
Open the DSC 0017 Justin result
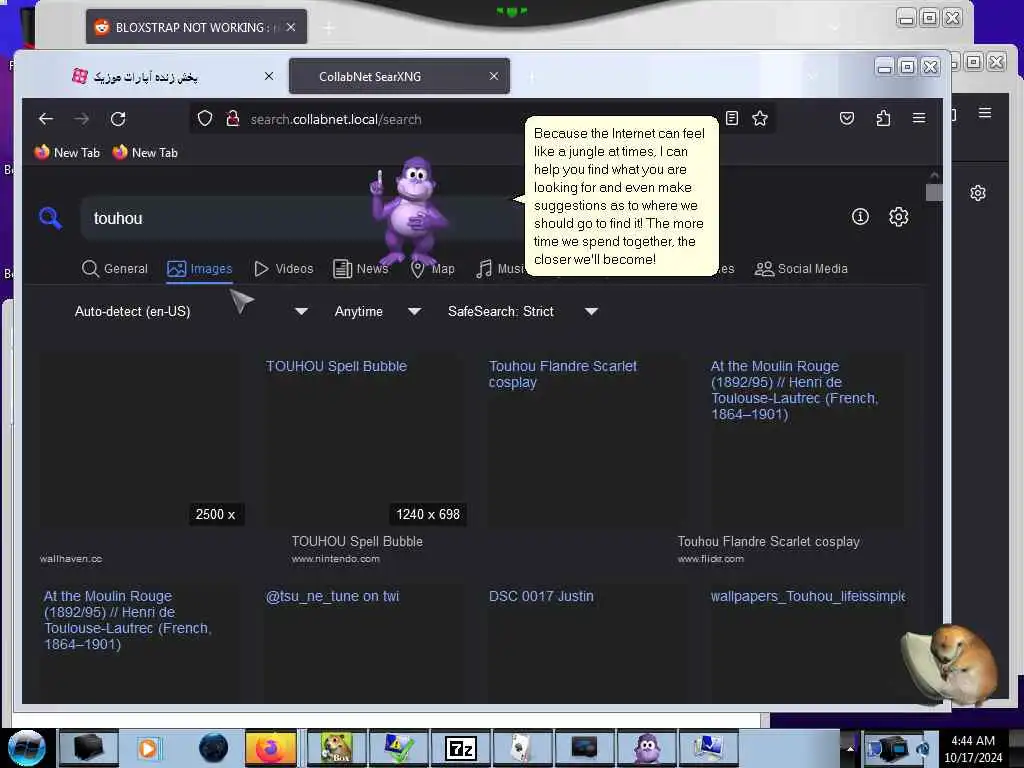(541, 596)
